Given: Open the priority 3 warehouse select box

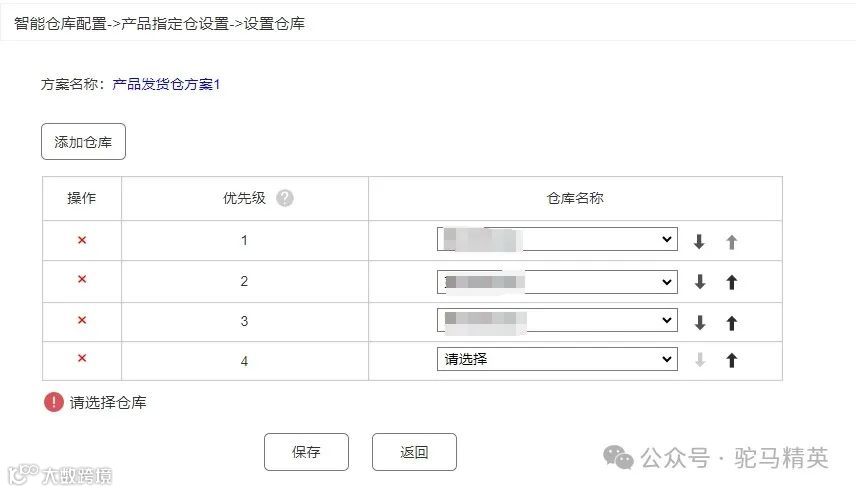Looking at the screenshot, I should tap(557, 321).
